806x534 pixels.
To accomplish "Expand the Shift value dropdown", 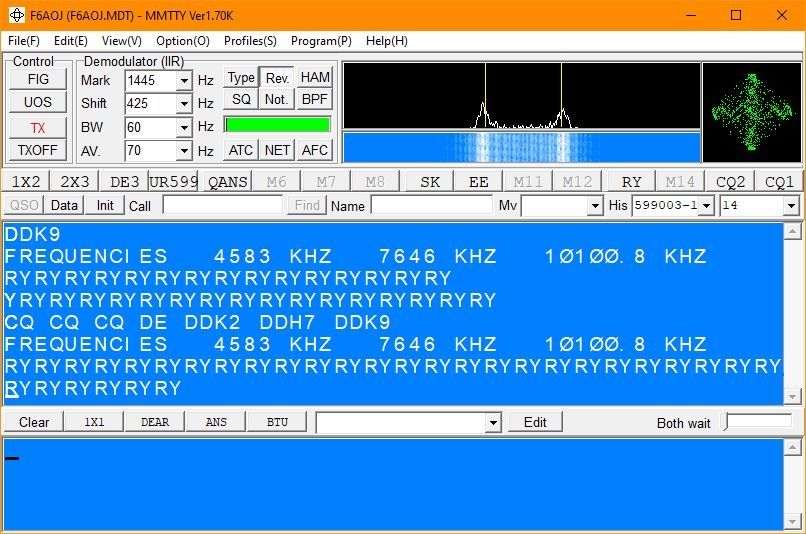I will point(183,104).
